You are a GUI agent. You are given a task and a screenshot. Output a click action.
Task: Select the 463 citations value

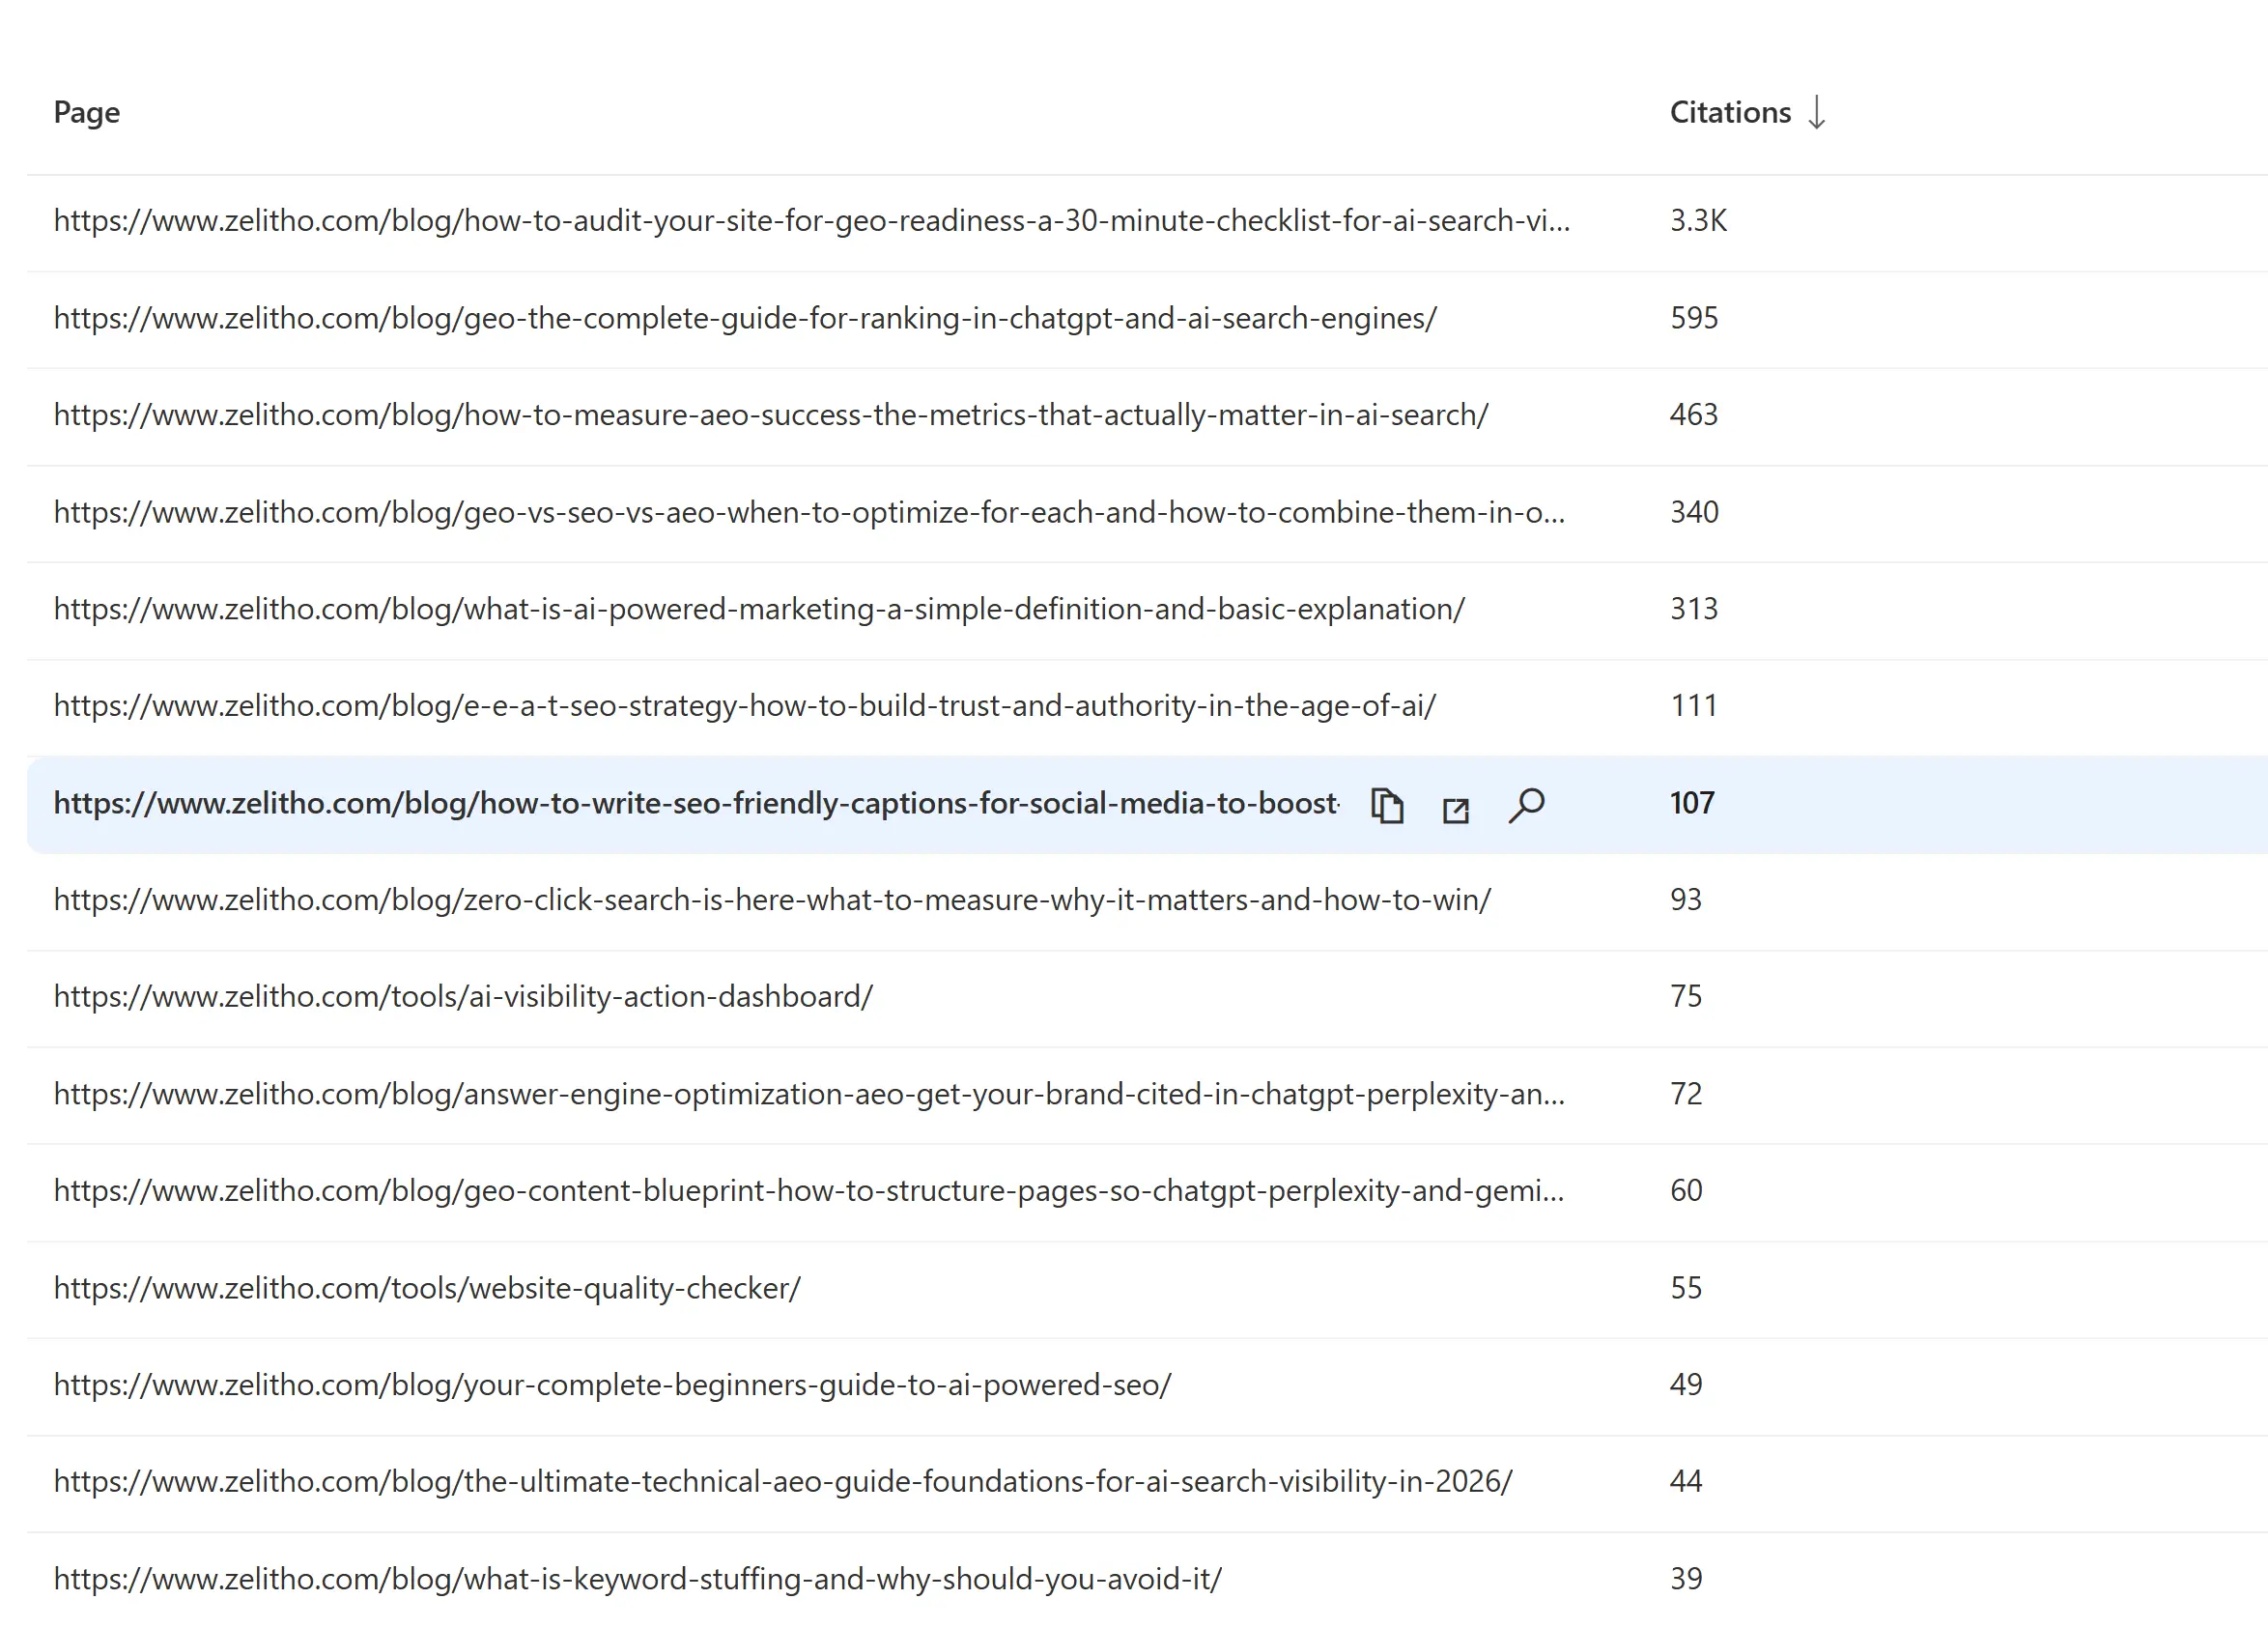(x=1694, y=415)
